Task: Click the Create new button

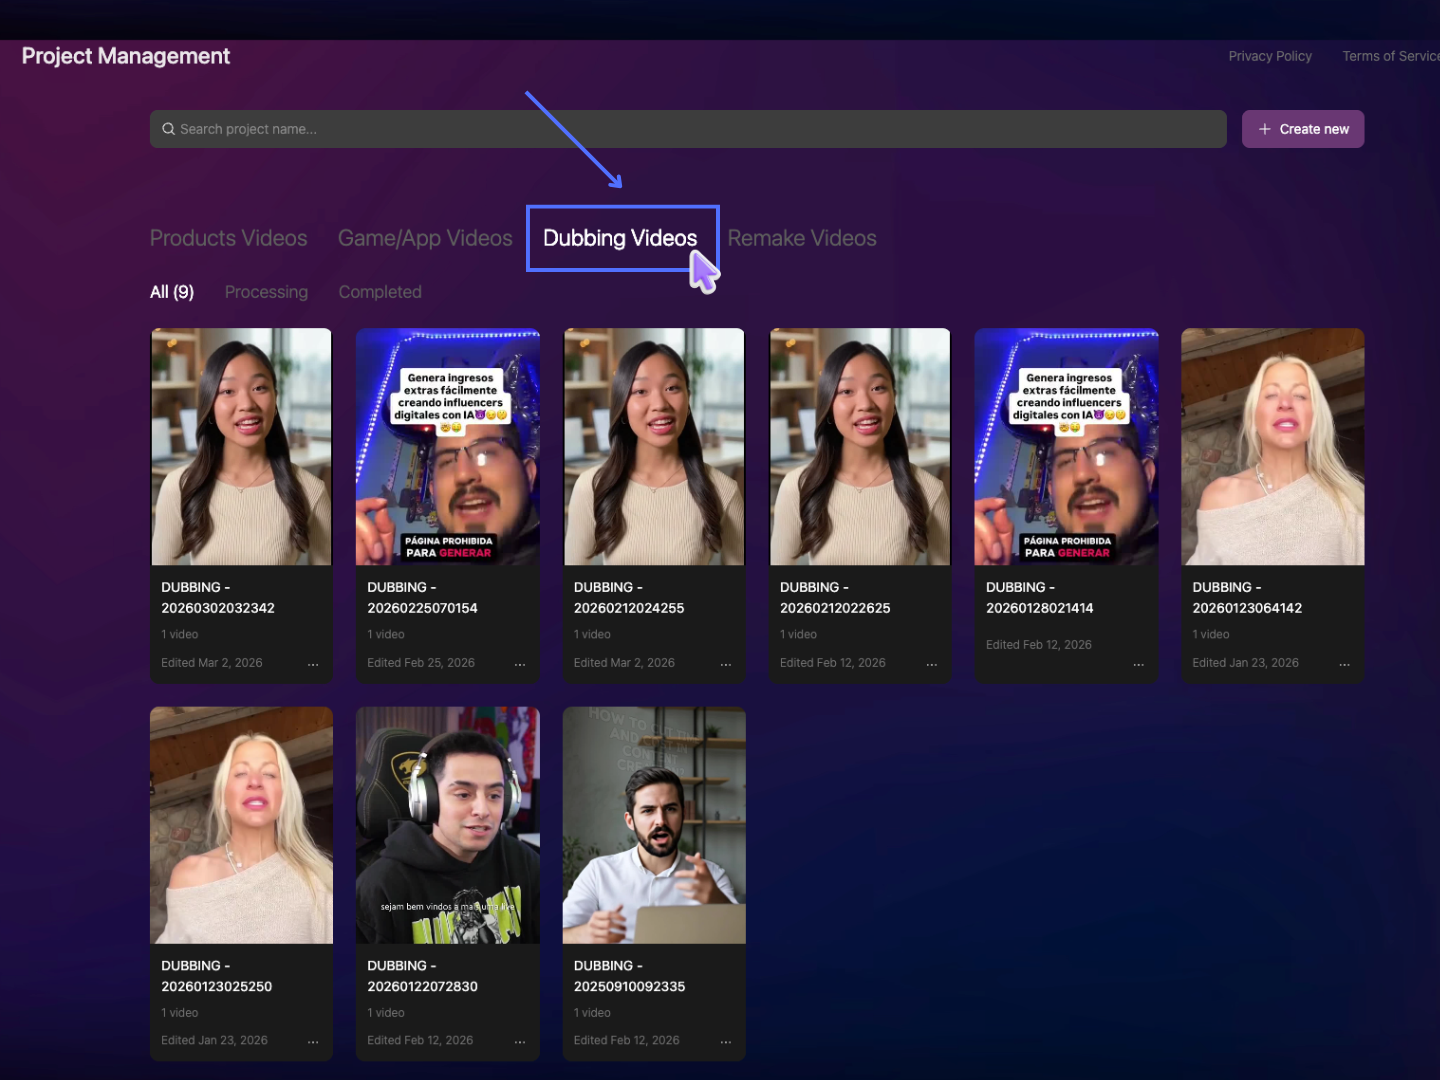Action: 1302,129
